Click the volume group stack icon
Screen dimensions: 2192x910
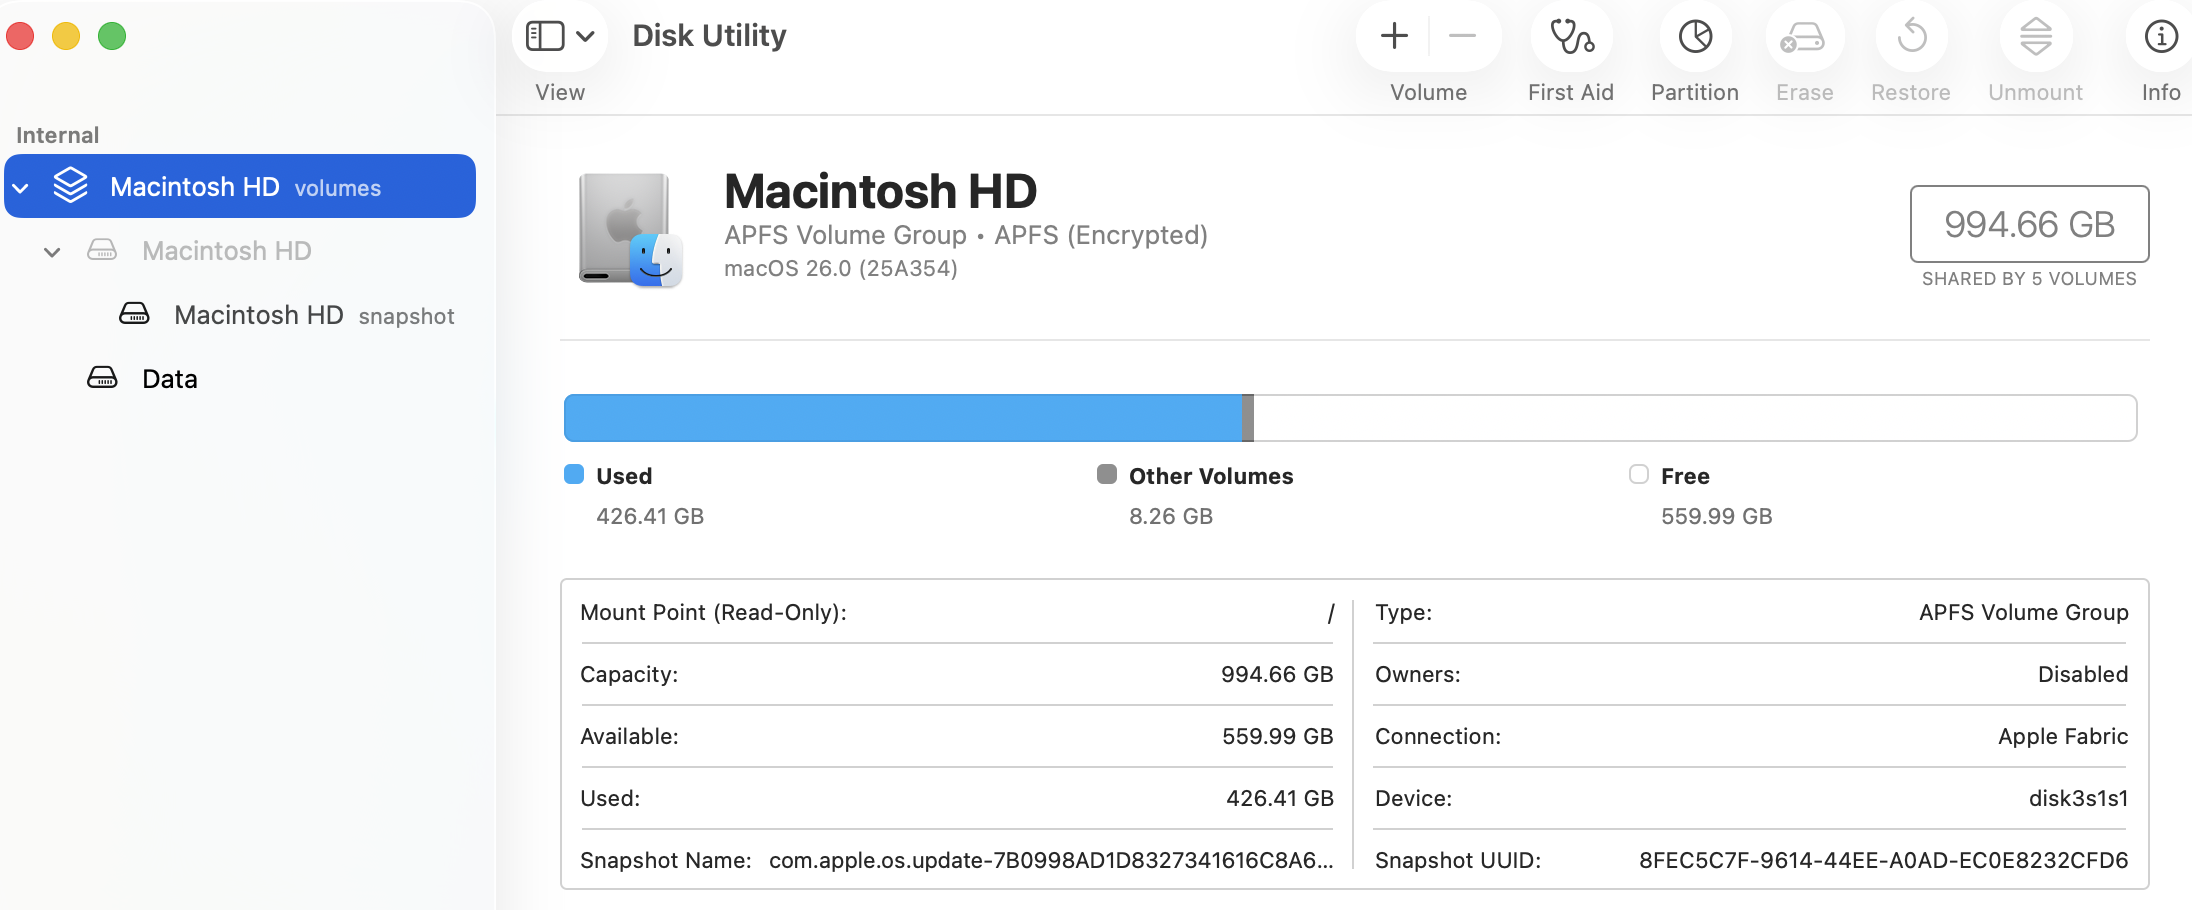pyautogui.click(x=71, y=185)
